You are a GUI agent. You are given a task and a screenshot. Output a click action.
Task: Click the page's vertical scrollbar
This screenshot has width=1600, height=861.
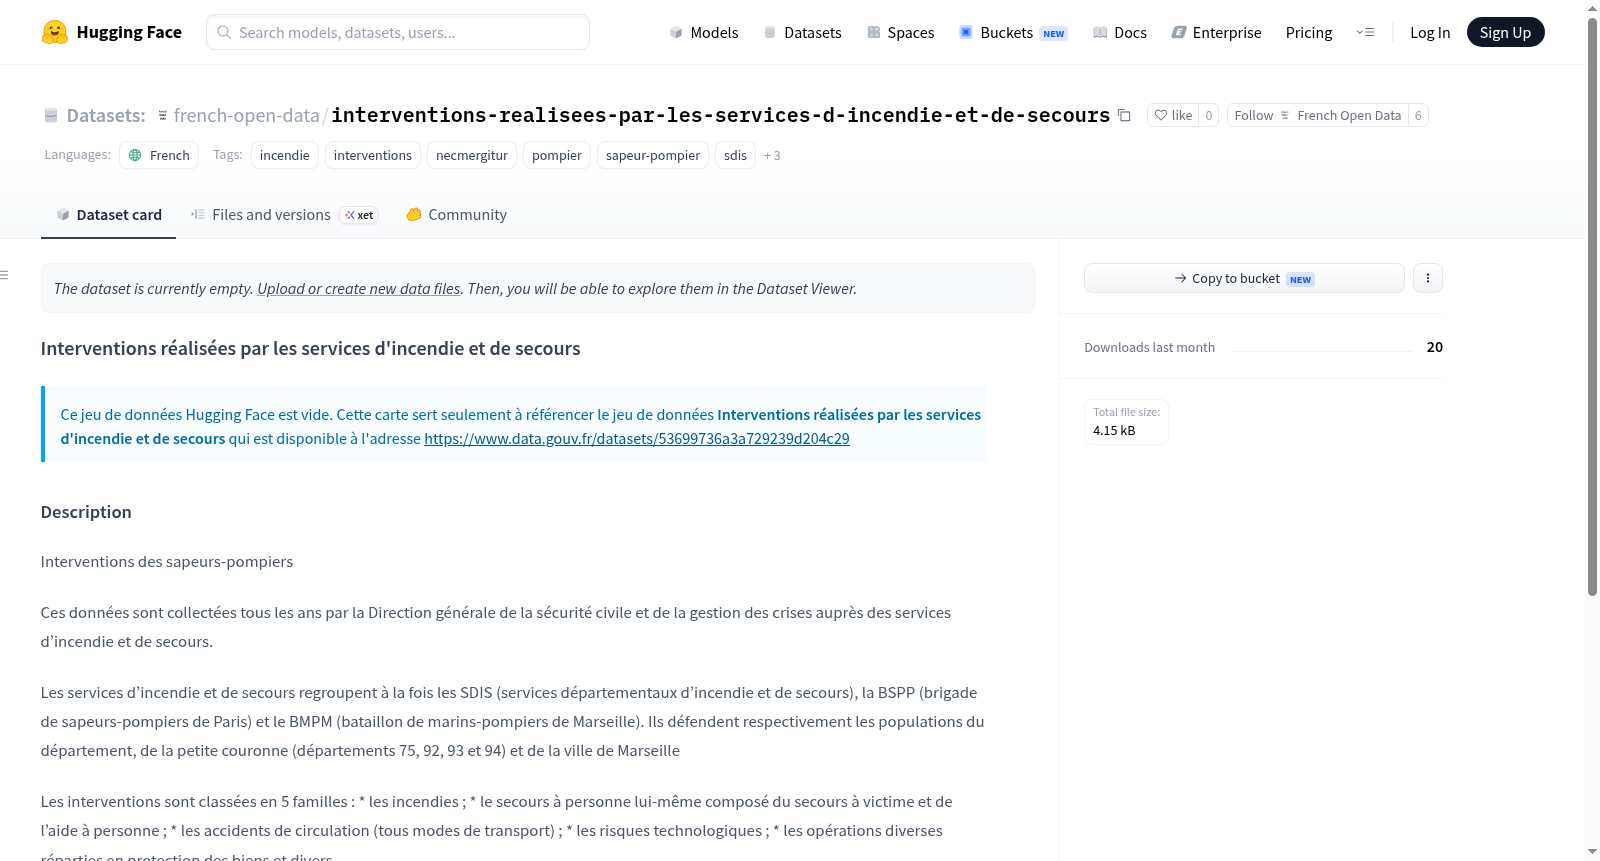pos(1592,300)
